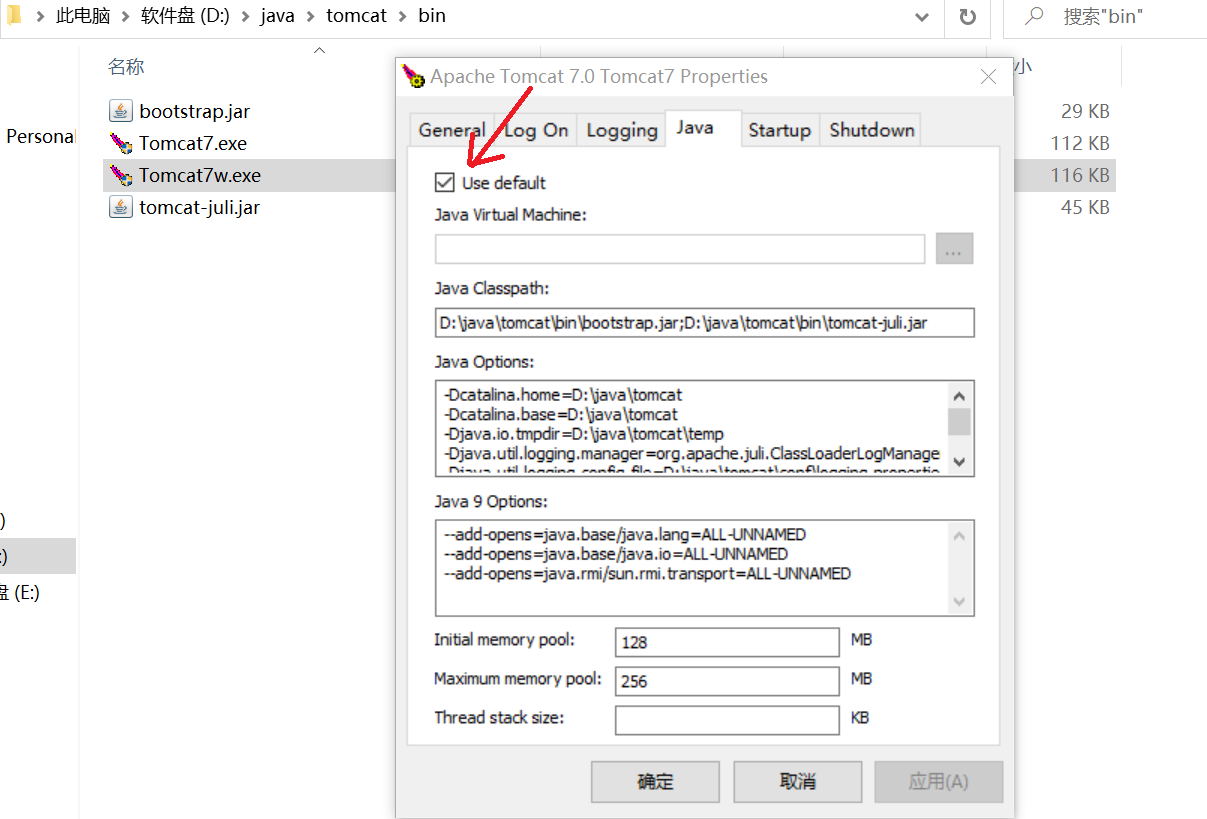Click the Thread stack size field
The height and width of the screenshot is (819, 1207).
coord(727,719)
